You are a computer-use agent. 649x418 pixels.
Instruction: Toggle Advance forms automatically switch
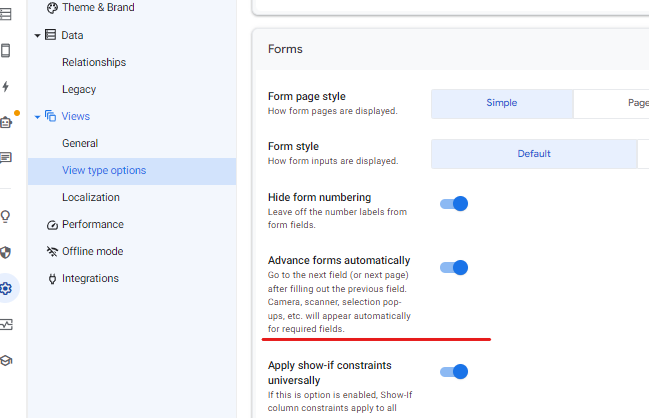(x=454, y=267)
